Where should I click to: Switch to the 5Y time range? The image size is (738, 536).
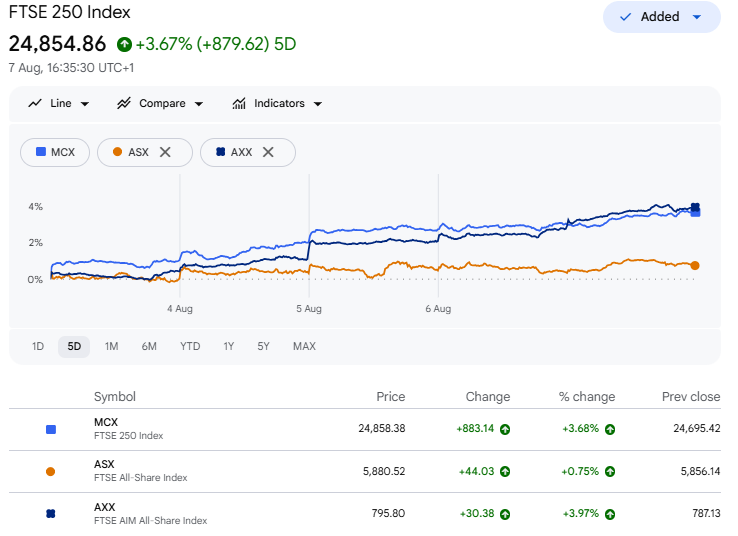click(264, 347)
